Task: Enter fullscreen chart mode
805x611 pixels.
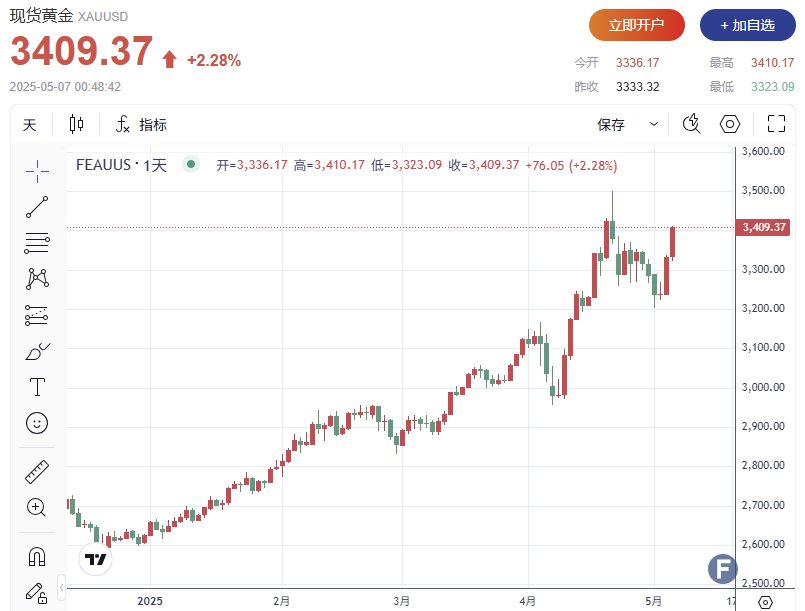Action: coord(776,125)
